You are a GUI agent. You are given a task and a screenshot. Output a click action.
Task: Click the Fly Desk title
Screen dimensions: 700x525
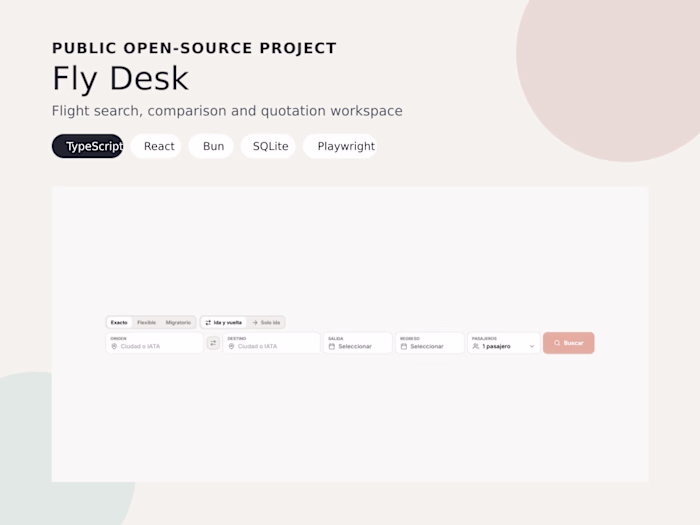pos(120,79)
